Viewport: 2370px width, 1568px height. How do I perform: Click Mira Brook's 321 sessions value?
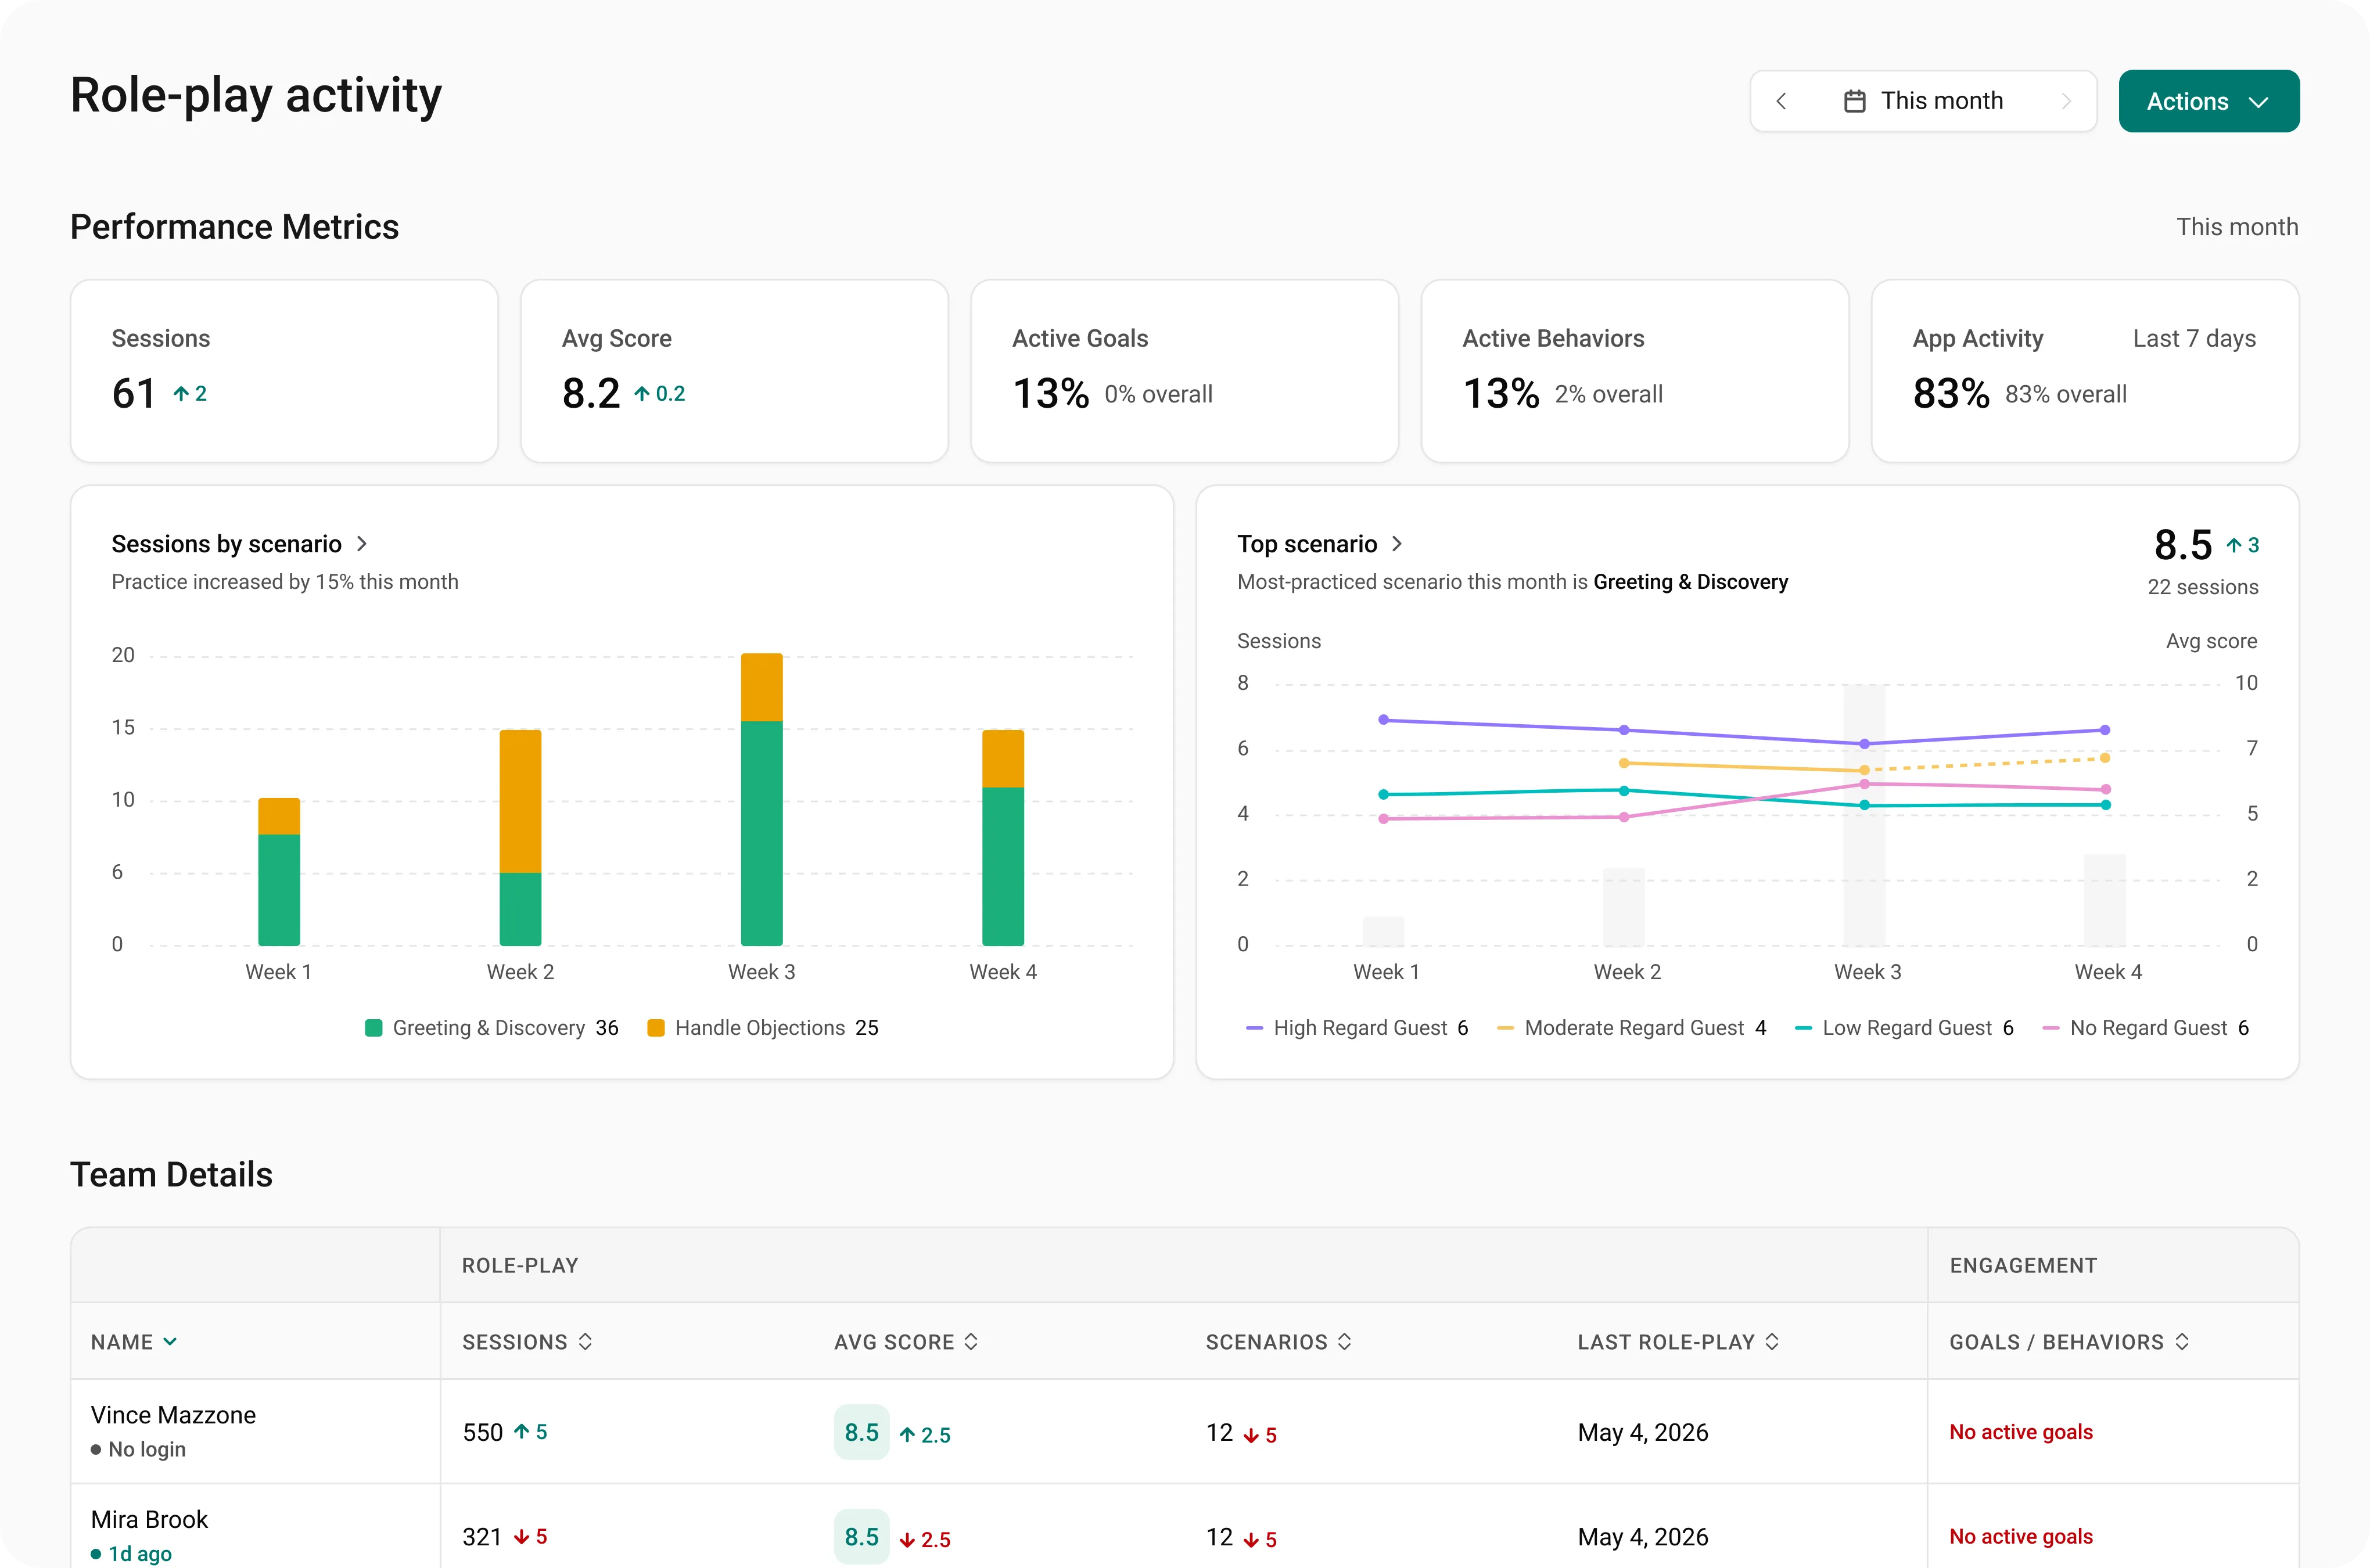pos(482,1537)
